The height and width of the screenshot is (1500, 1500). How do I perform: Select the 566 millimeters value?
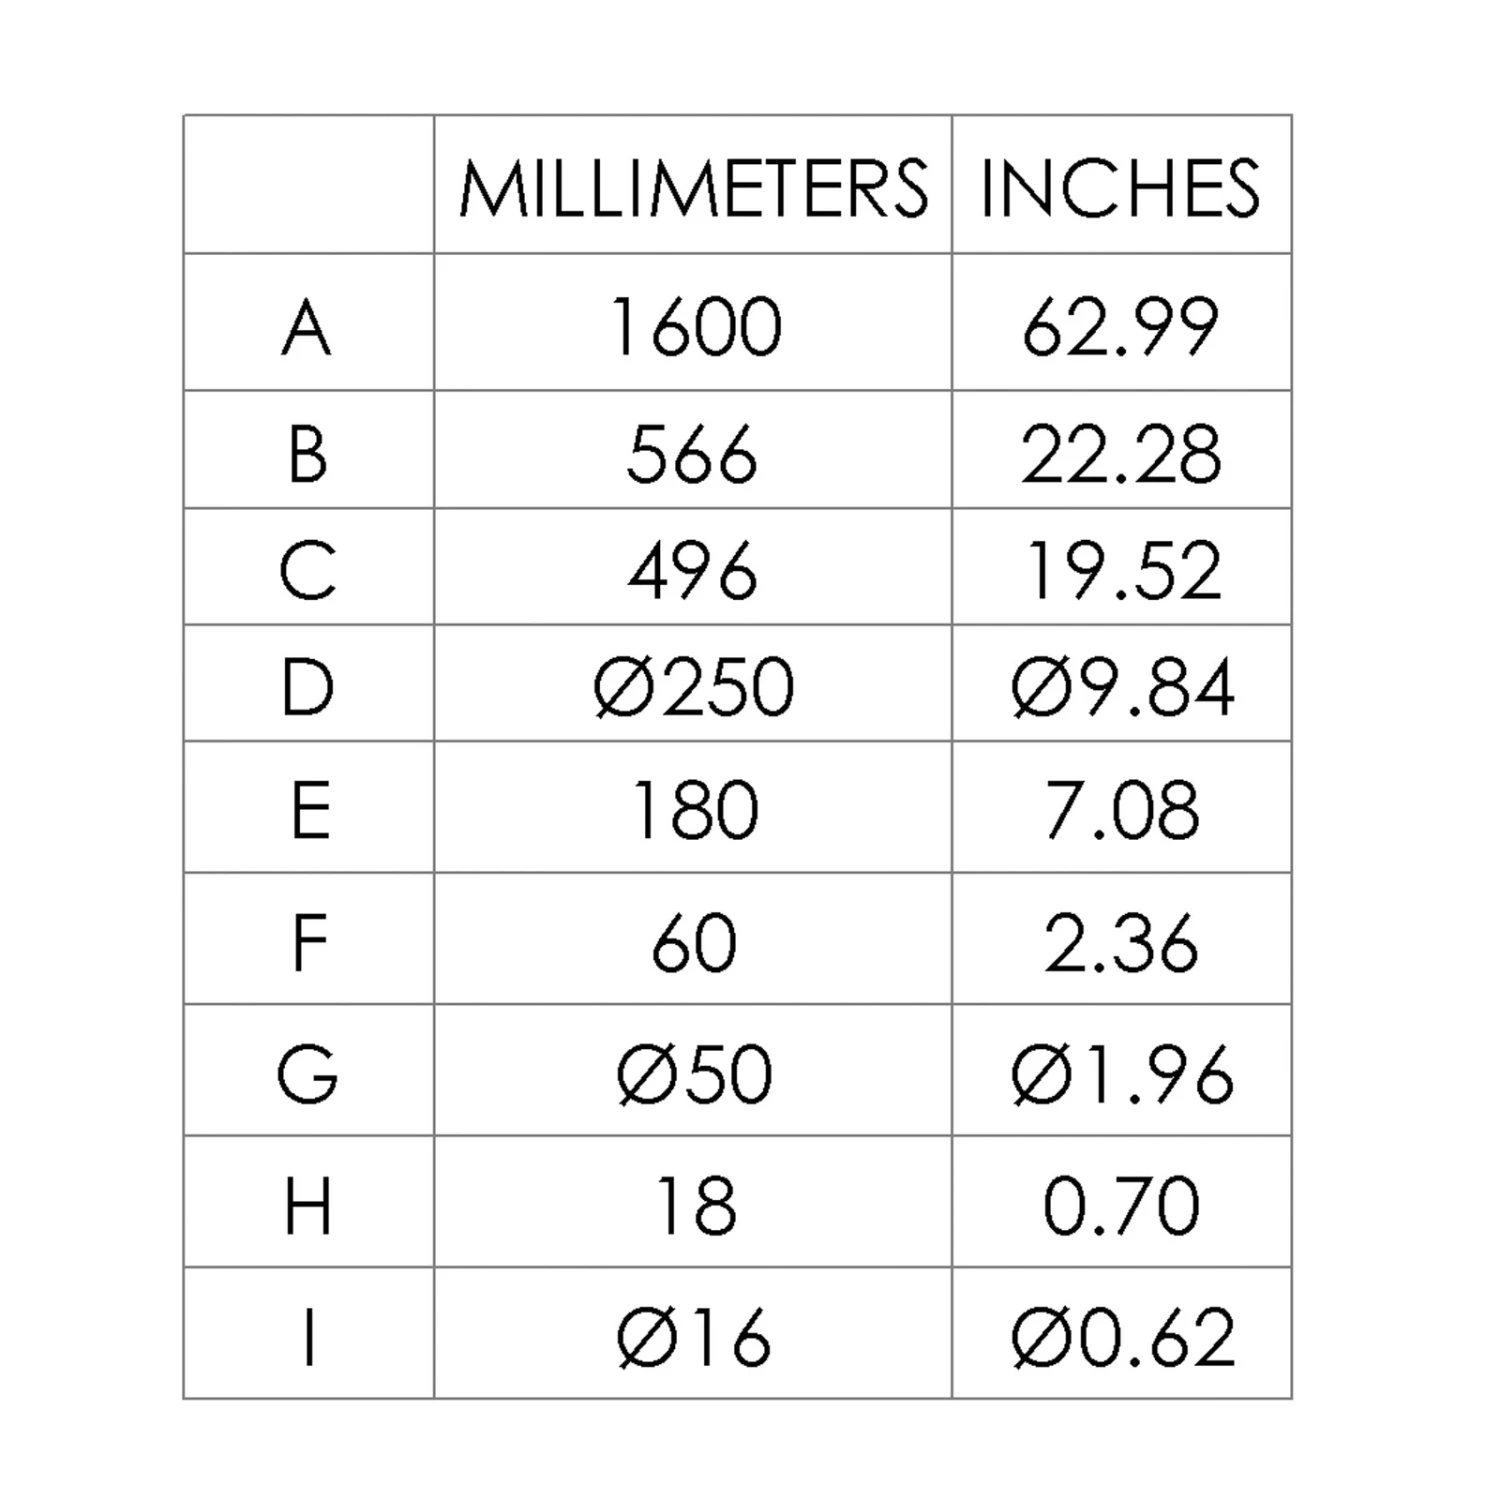[692, 454]
